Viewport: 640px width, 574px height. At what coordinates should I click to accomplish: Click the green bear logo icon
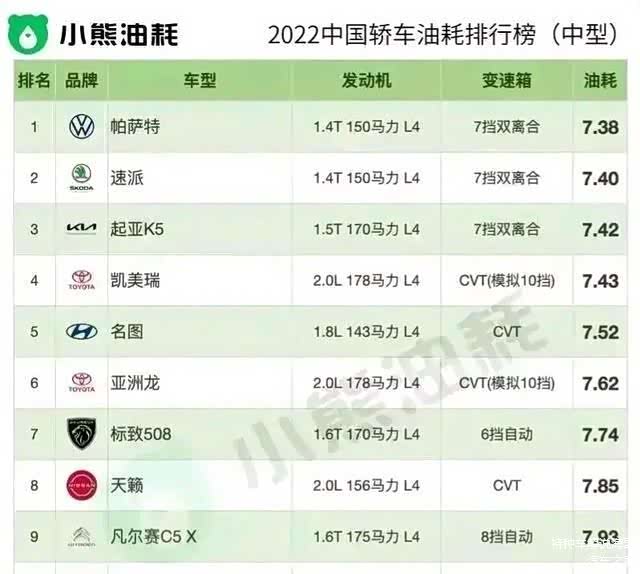(x=30, y=32)
